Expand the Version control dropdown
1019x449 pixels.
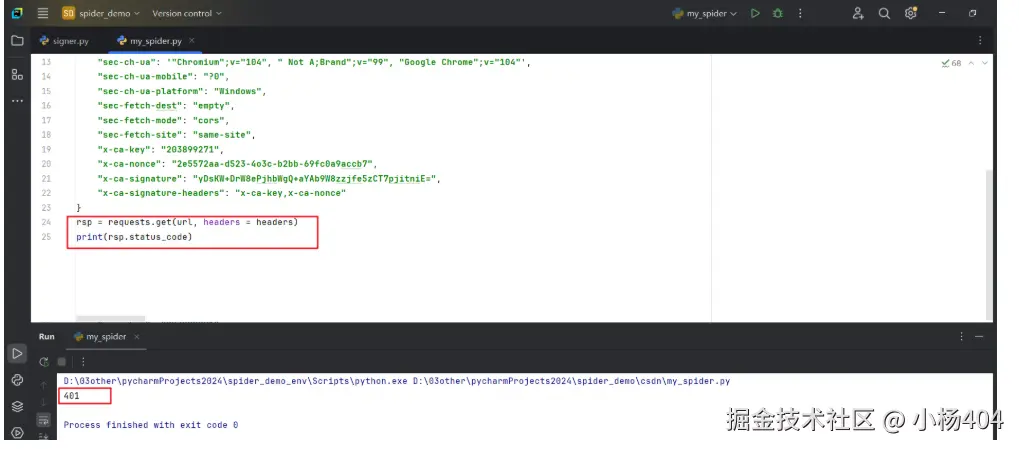[x=187, y=13]
